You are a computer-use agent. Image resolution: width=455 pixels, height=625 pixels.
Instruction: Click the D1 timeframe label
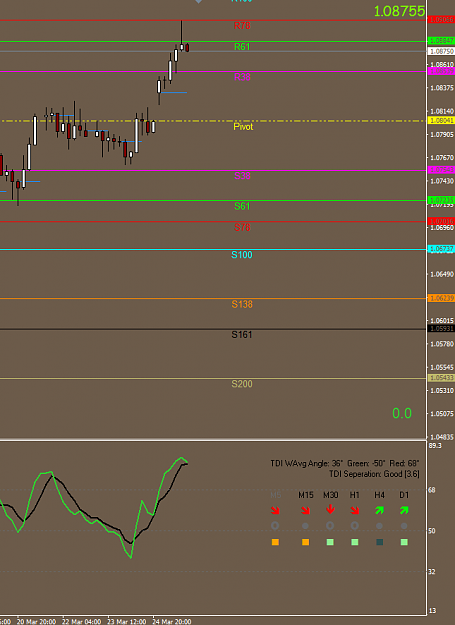click(x=404, y=495)
